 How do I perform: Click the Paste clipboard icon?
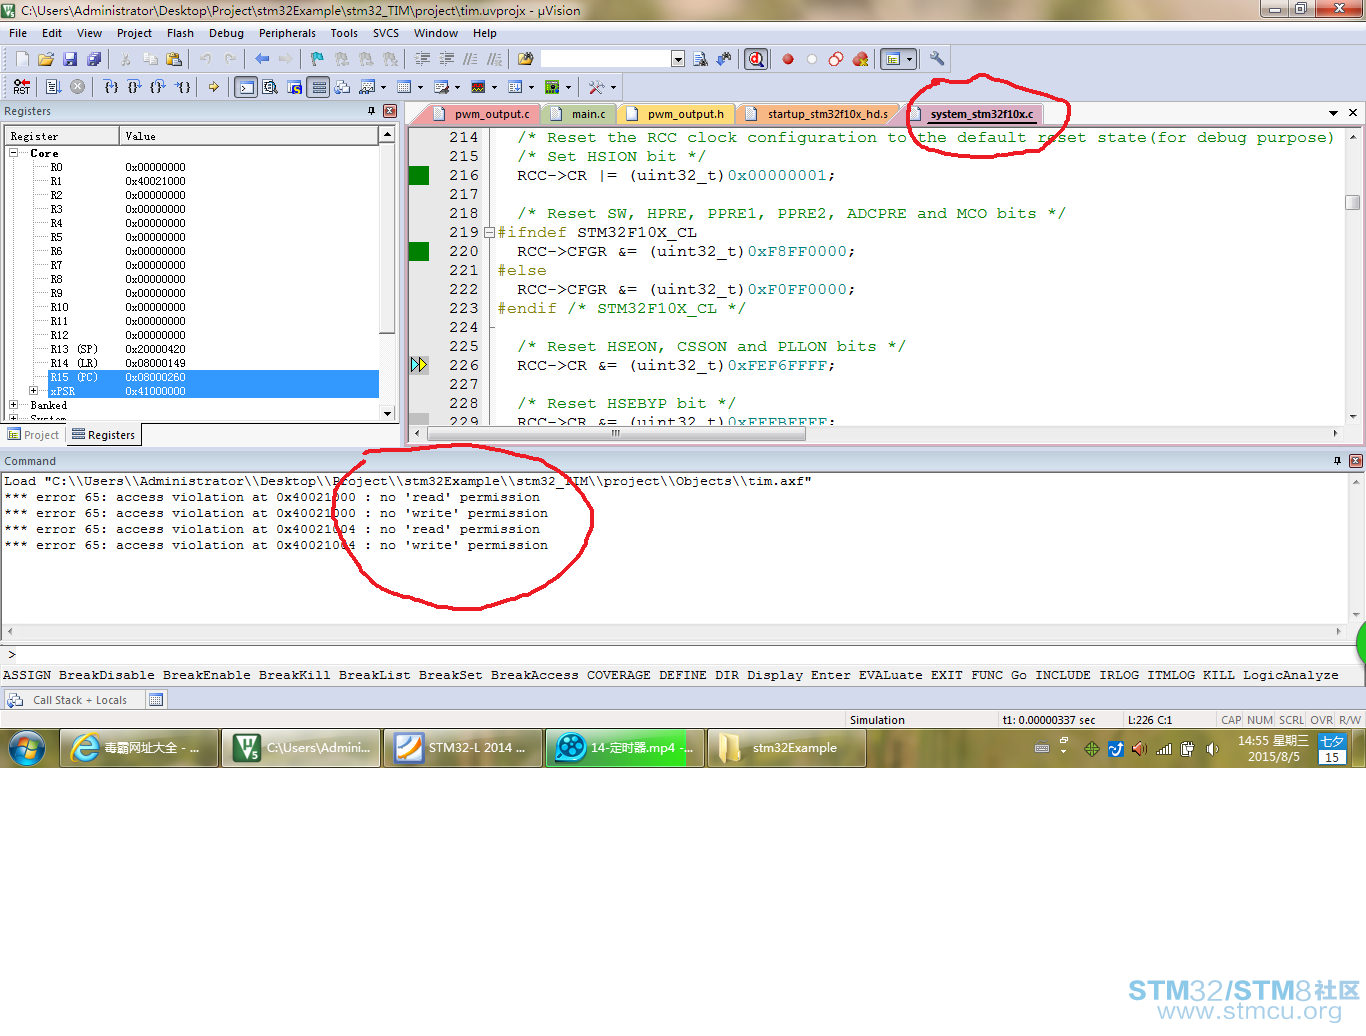(x=174, y=59)
